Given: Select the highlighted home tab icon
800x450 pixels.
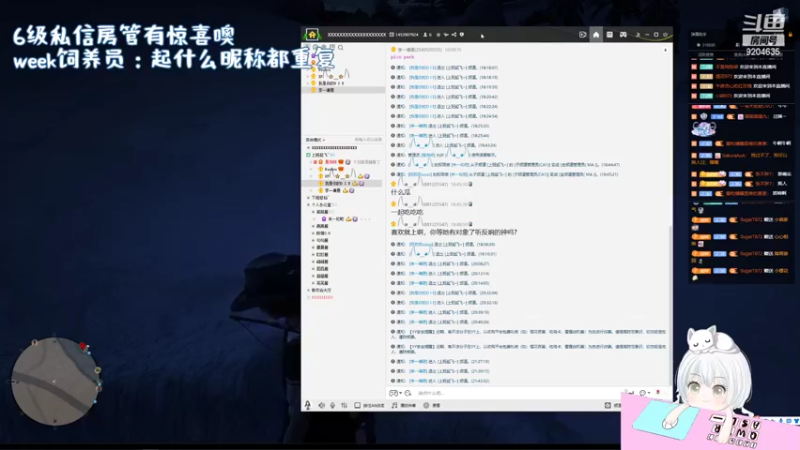Looking at the screenshot, I should coord(596,35).
